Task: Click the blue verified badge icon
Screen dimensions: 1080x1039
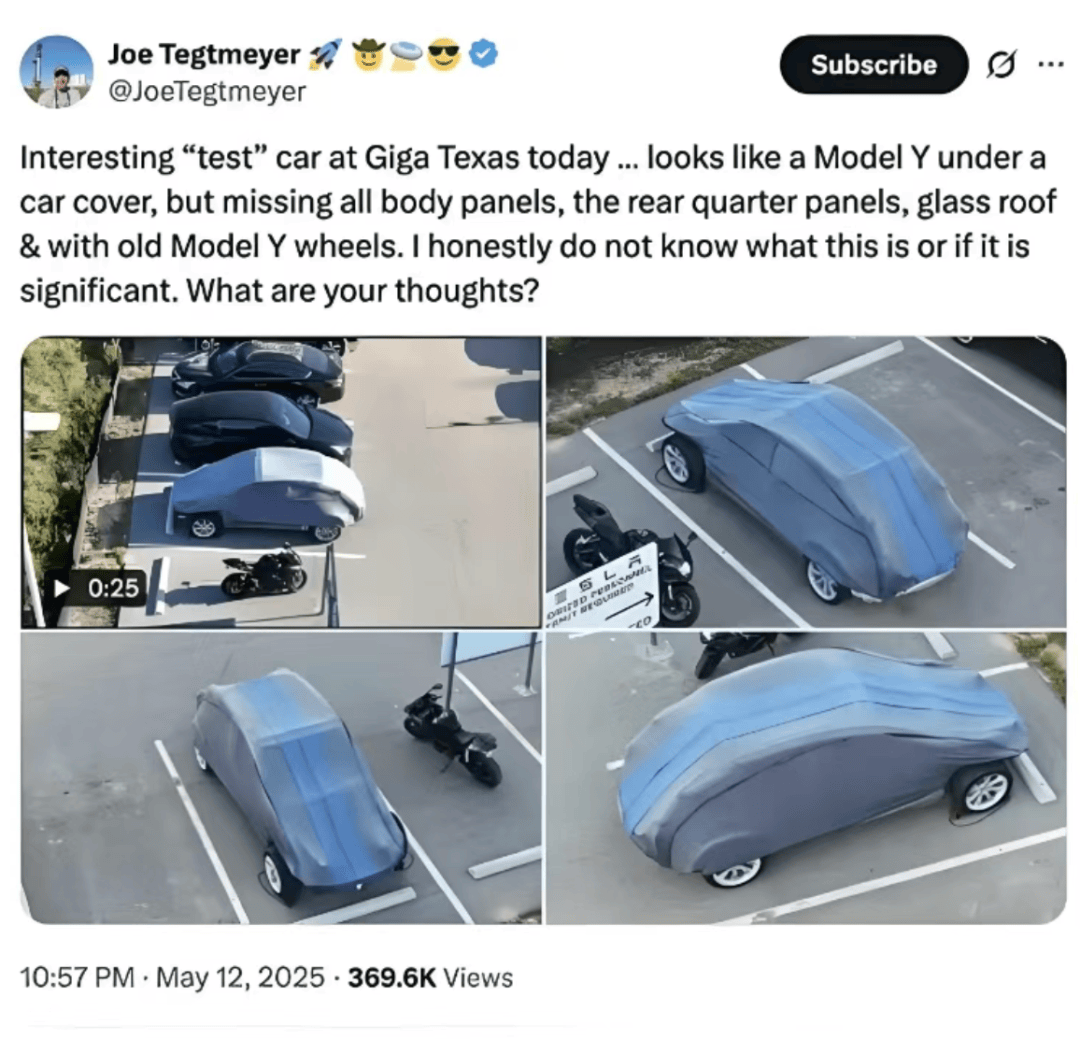Action: click(x=483, y=54)
